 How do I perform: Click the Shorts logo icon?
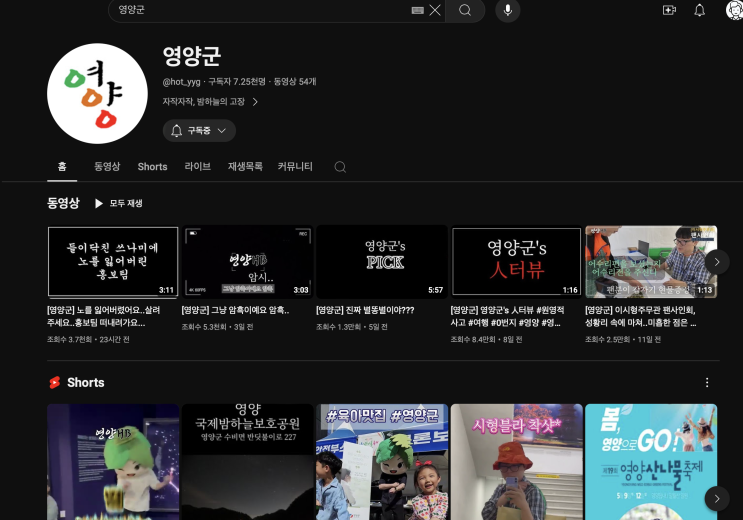coord(55,383)
